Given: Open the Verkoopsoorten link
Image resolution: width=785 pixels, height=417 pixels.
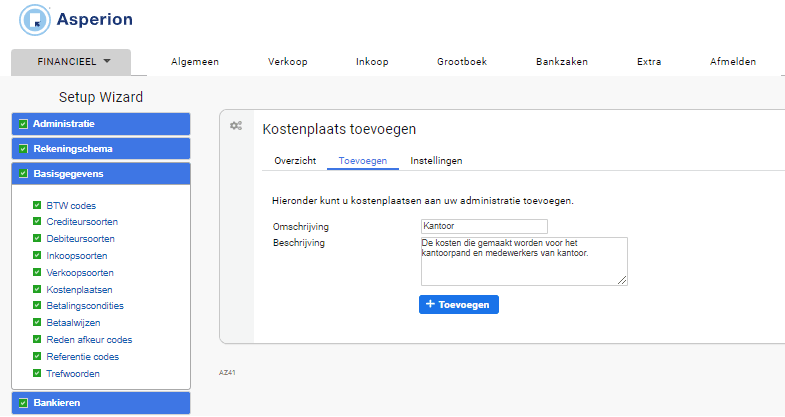Looking at the screenshot, I should (x=80, y=273).
